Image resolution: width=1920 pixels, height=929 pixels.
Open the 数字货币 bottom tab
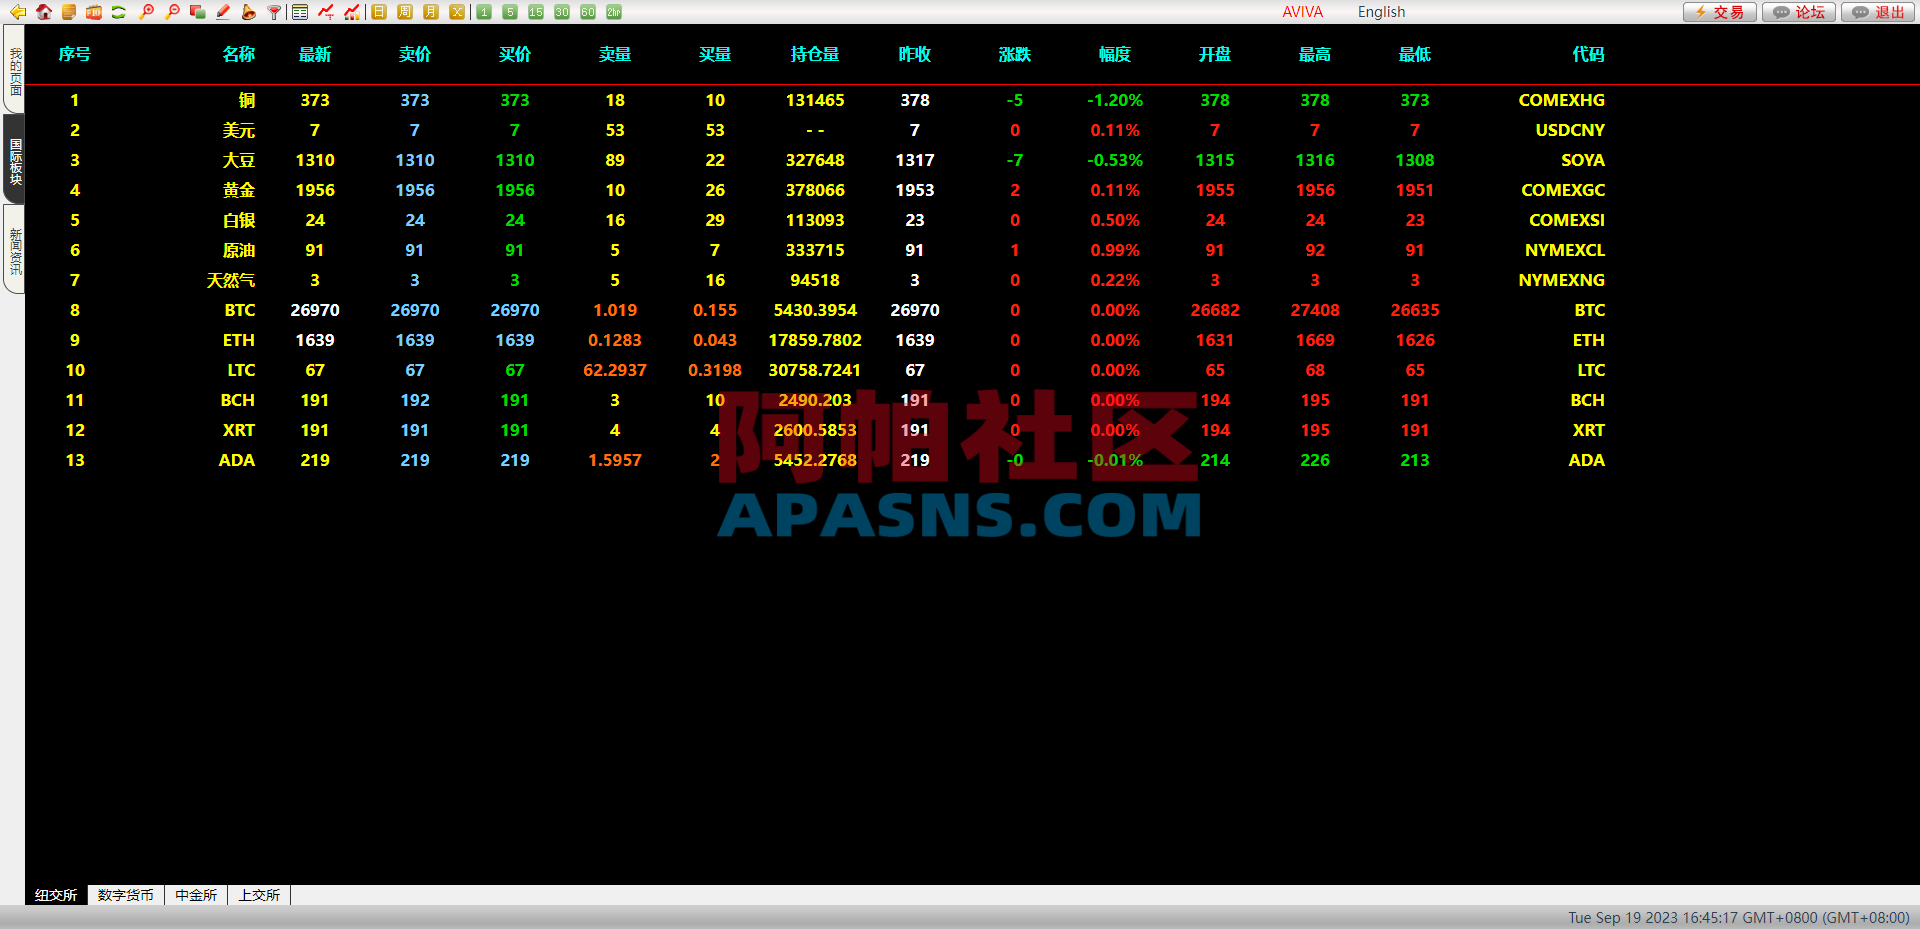click(126, 895)
